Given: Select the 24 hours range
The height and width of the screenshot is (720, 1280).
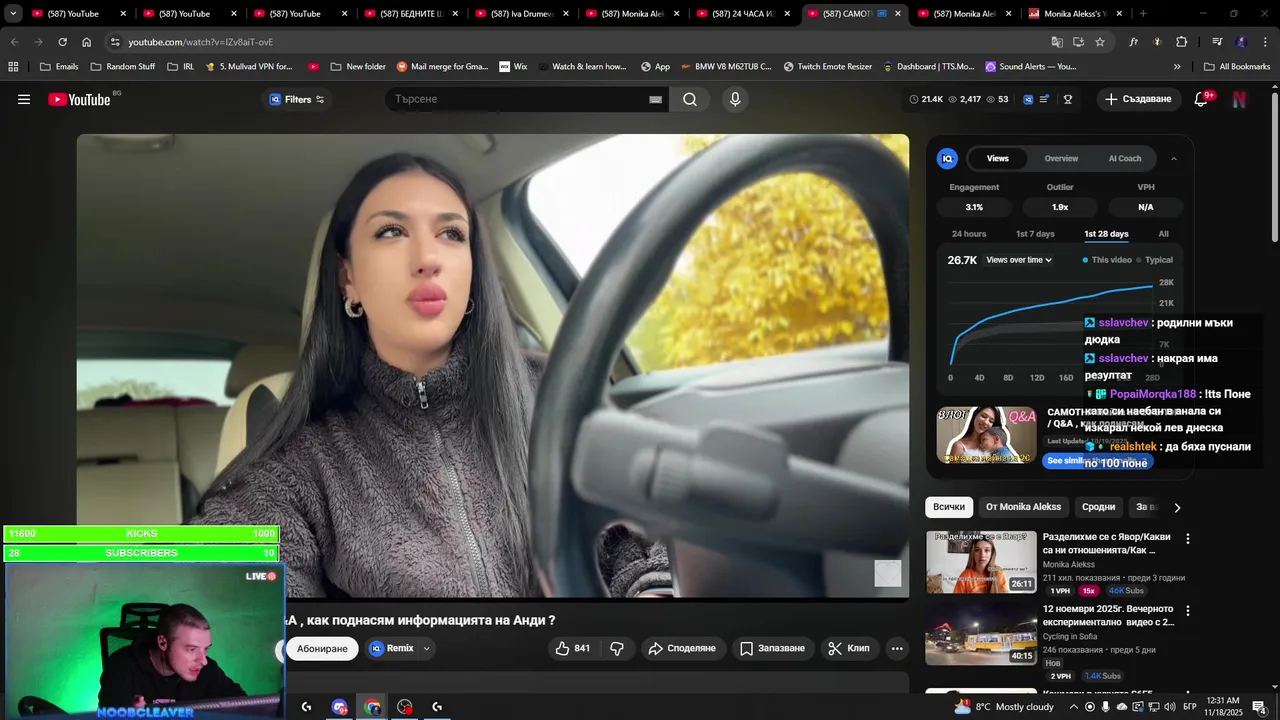Looking at the screenshot, I should (969, 234).
